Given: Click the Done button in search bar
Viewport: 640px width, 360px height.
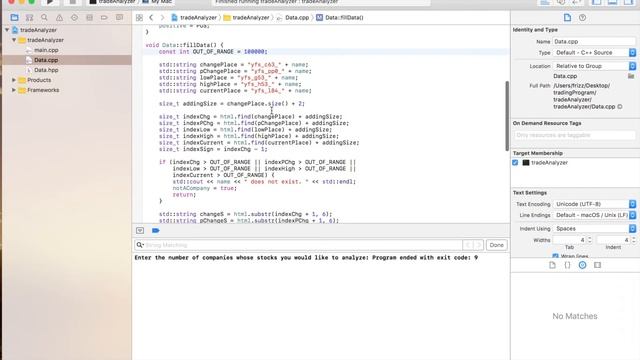Looking at the screenshot, I should pyautogui.click(x=496, y=245).
